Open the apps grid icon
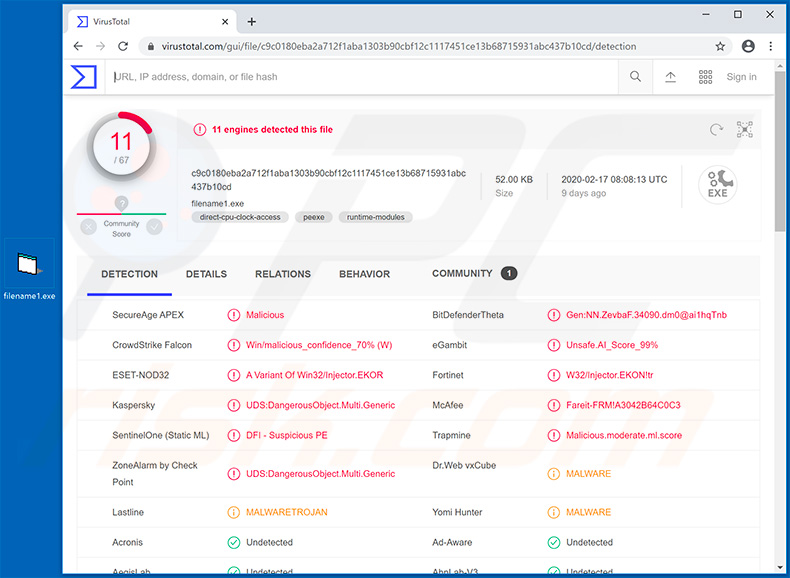 coord(705,77)
